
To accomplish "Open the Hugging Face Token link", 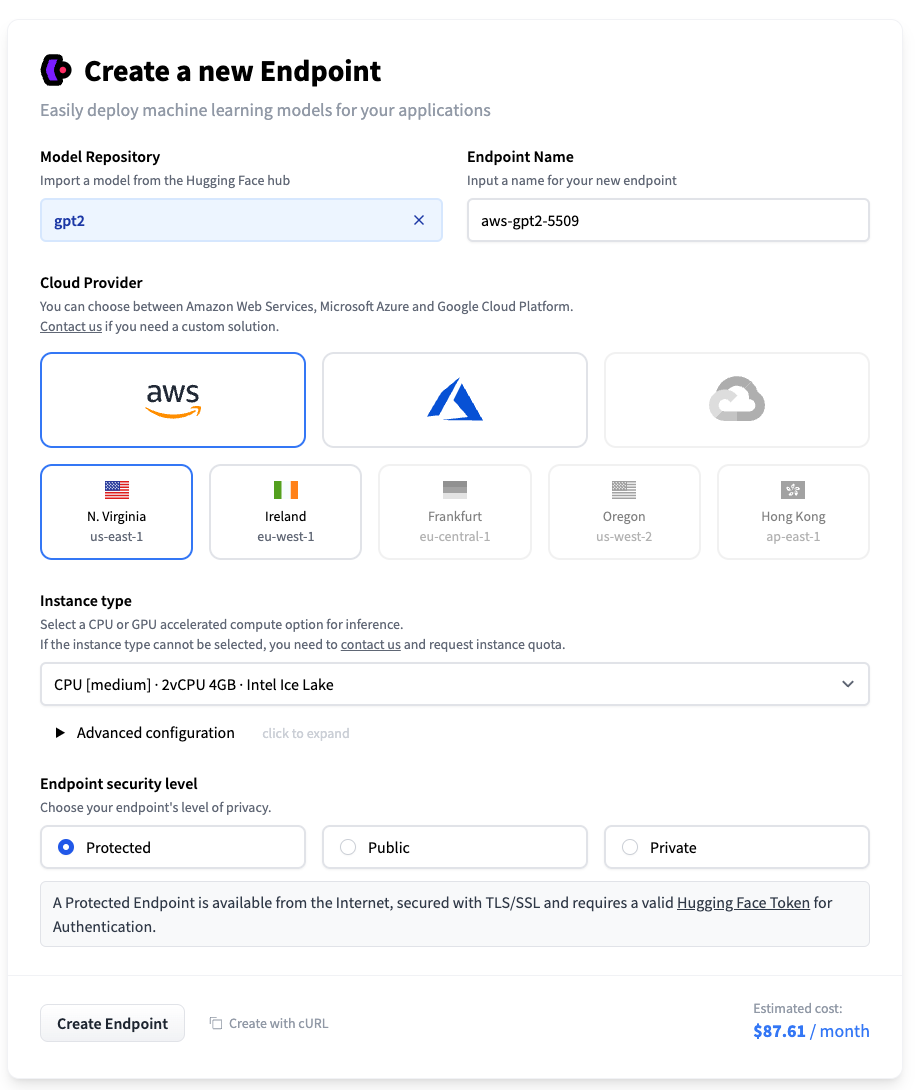I will click(x=743, y=903).
